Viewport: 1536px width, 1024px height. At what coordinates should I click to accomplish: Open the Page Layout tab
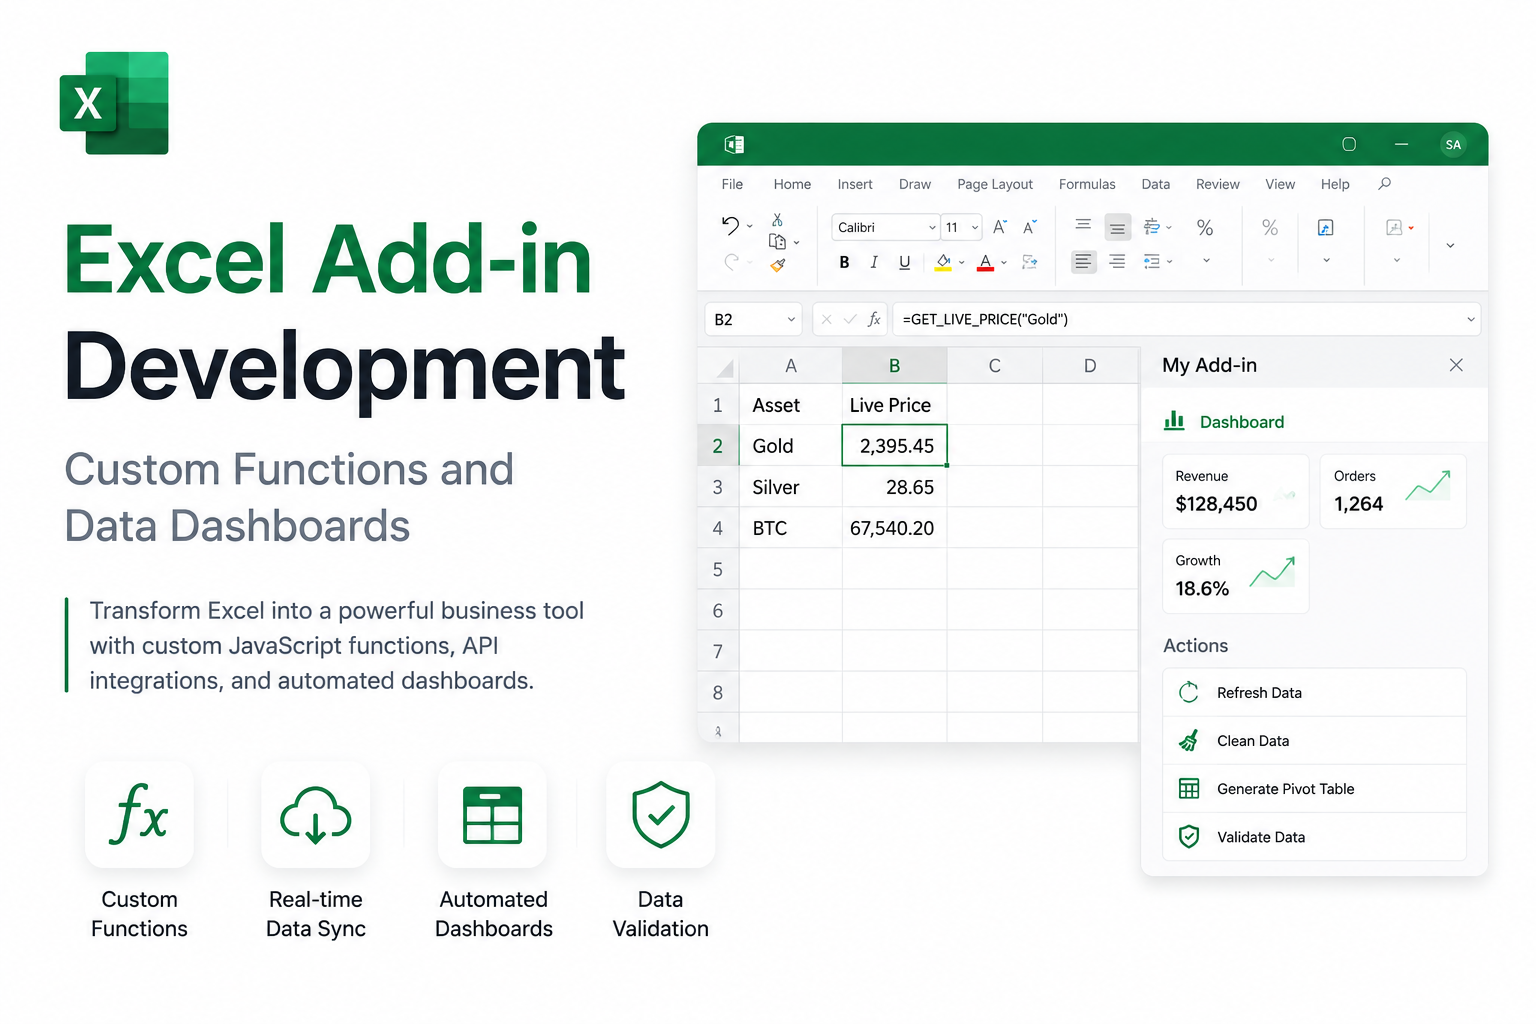pos(995,184)
